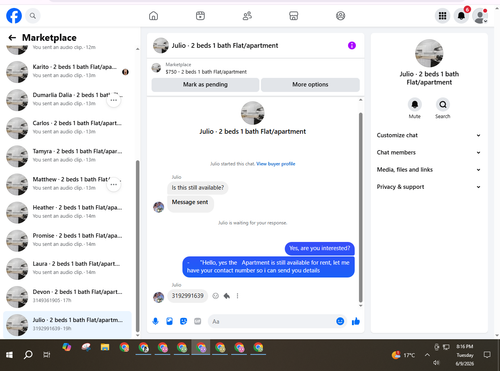The image size is (500, 371).
Task: Open the Heather conversation
Action: 67,212
